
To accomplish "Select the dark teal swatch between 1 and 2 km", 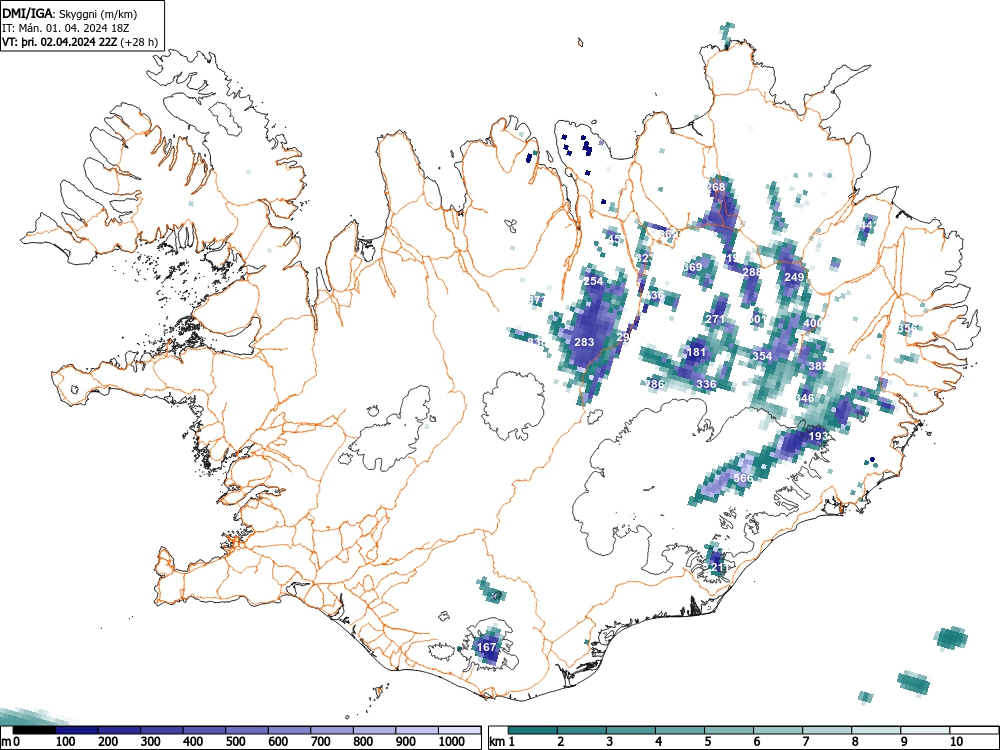I will coord(533,730).
